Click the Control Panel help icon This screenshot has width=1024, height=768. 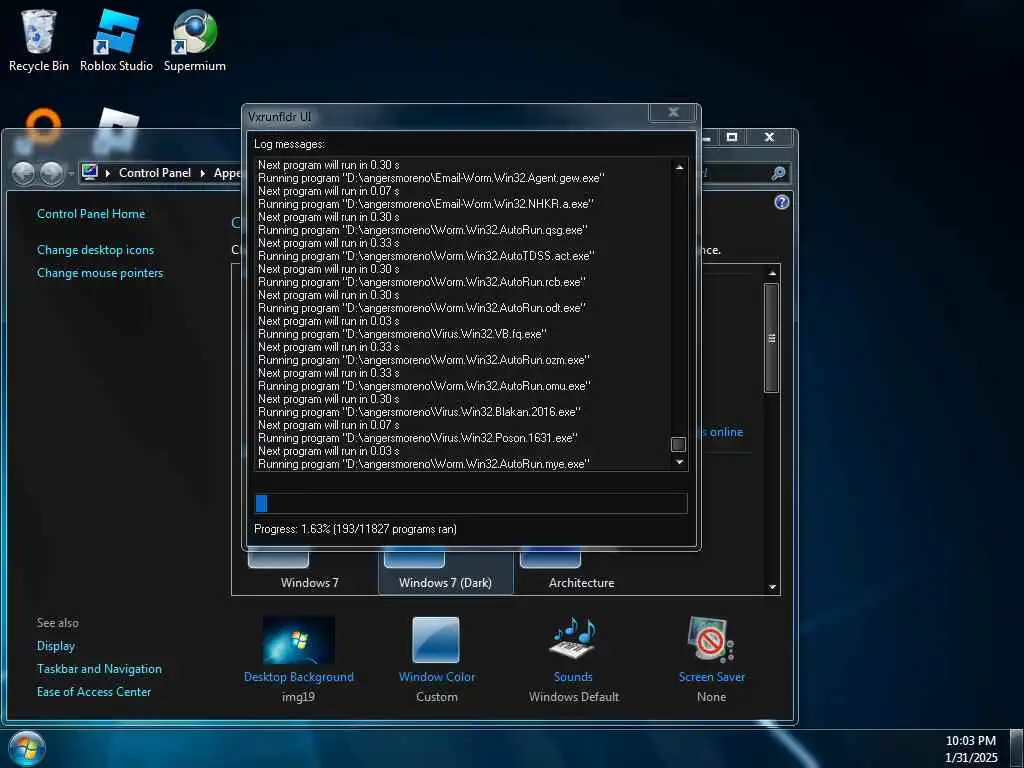coord(782,202)
